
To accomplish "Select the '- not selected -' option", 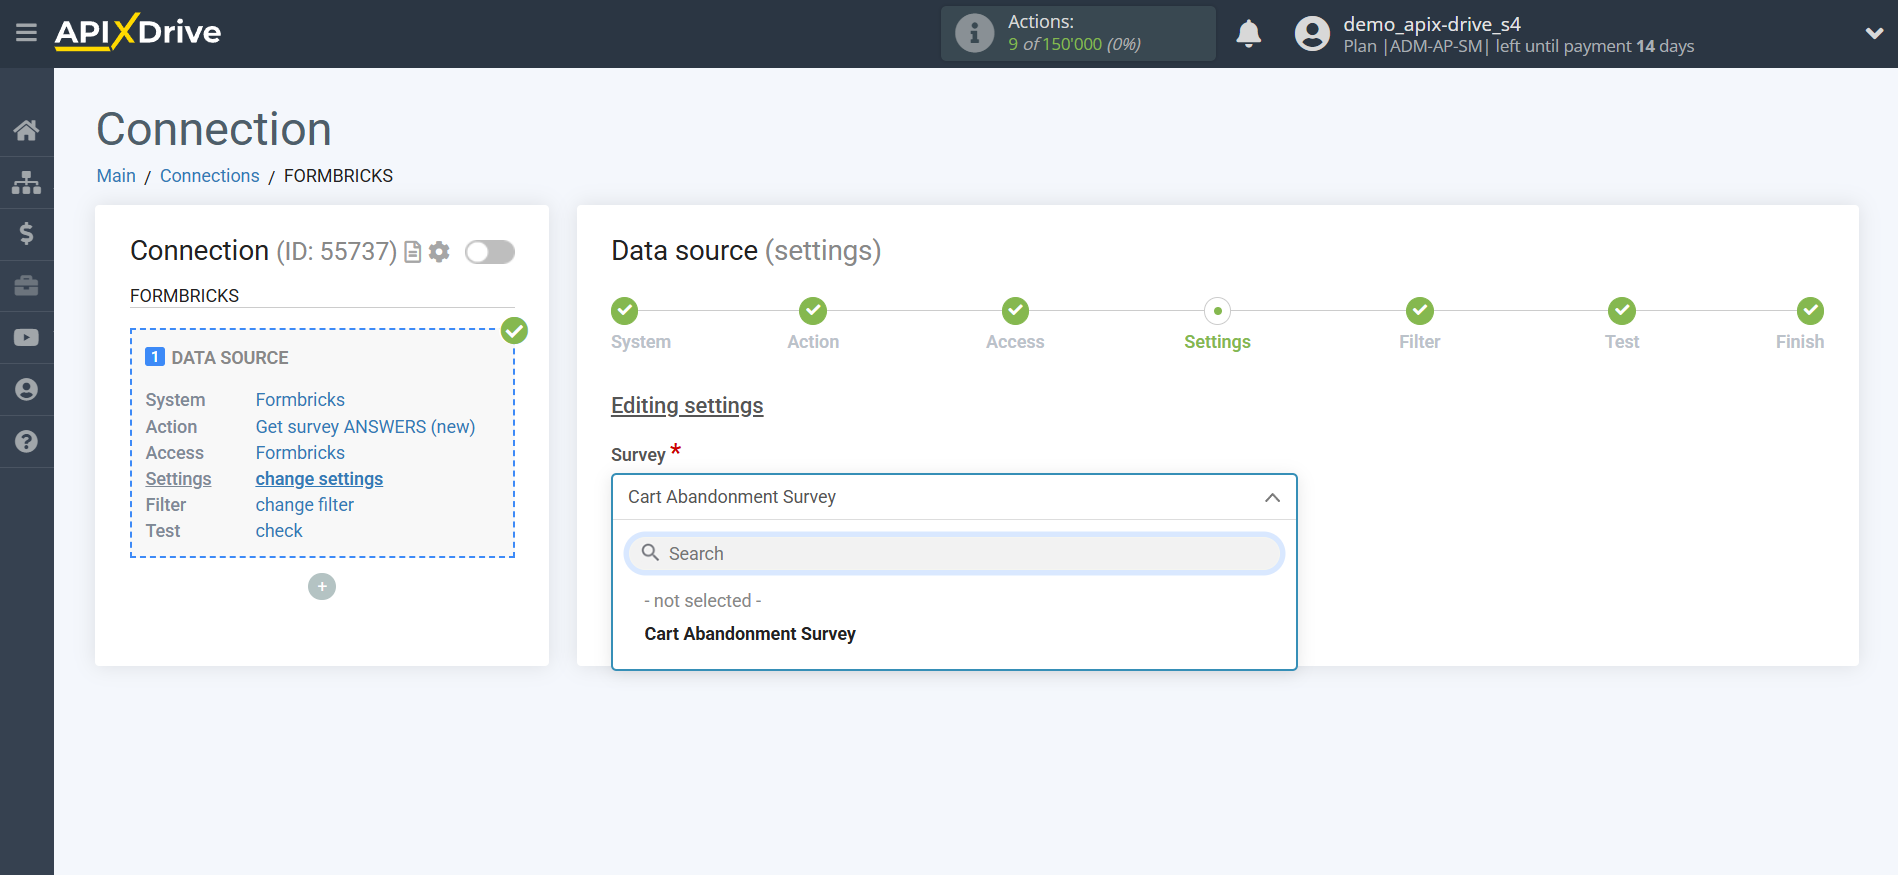I will coord(703,601).
